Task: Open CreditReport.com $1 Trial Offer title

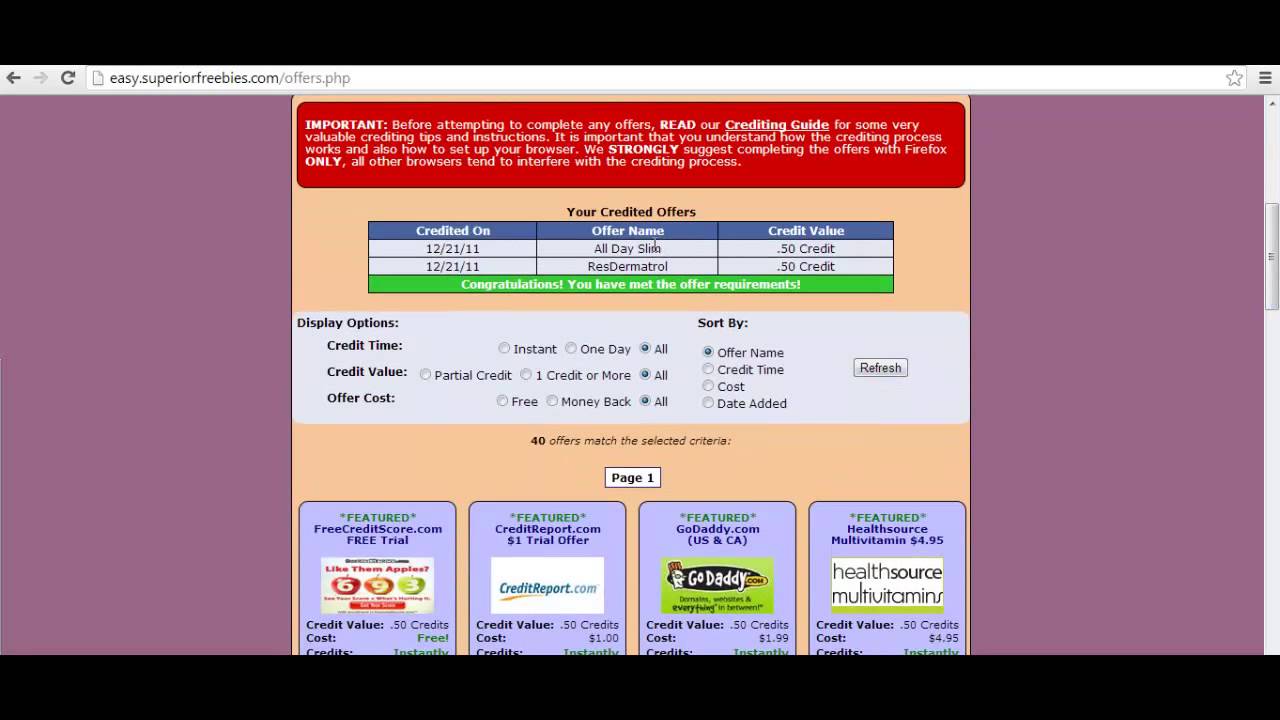Action: 548,534
